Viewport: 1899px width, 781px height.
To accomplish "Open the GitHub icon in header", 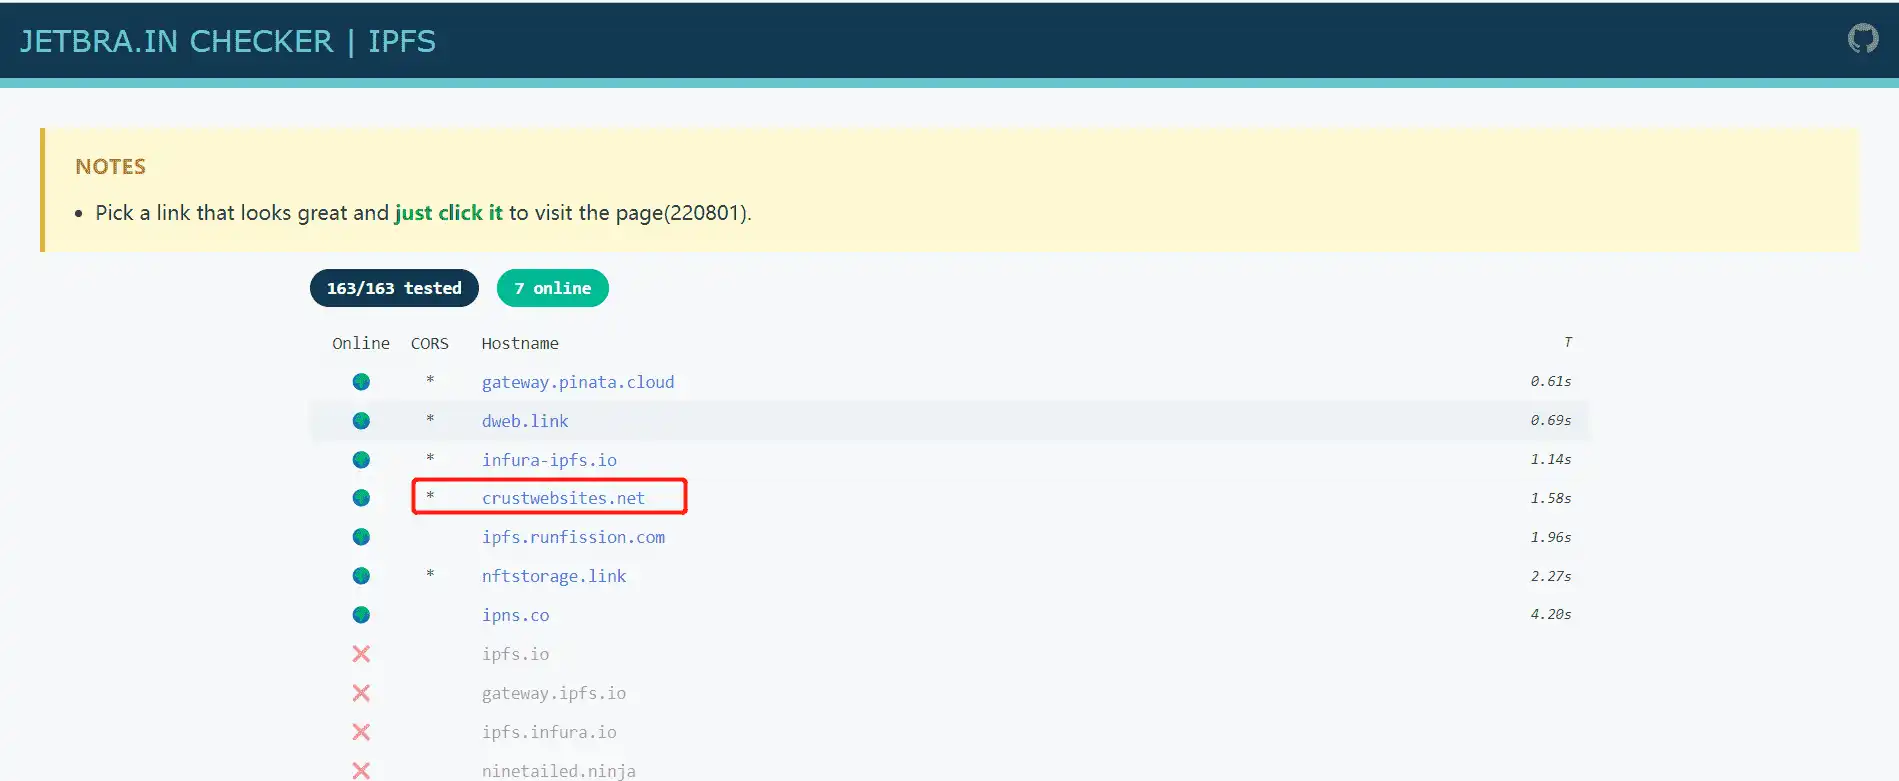I will [1862, 39].
